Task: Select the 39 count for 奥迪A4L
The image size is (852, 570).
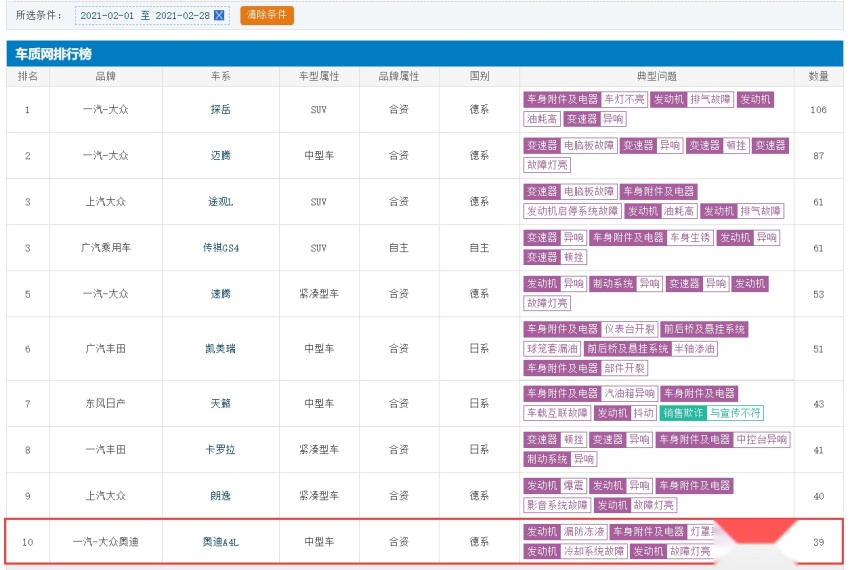Action: click(x=818, y=542)
